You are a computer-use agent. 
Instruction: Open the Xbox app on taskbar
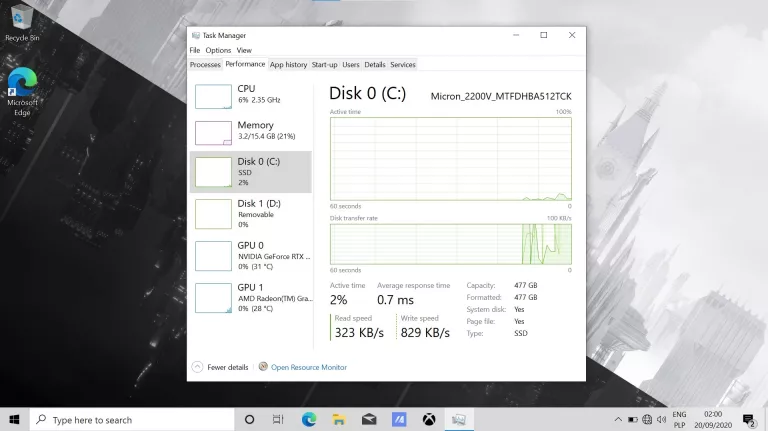tap(429, 420)
